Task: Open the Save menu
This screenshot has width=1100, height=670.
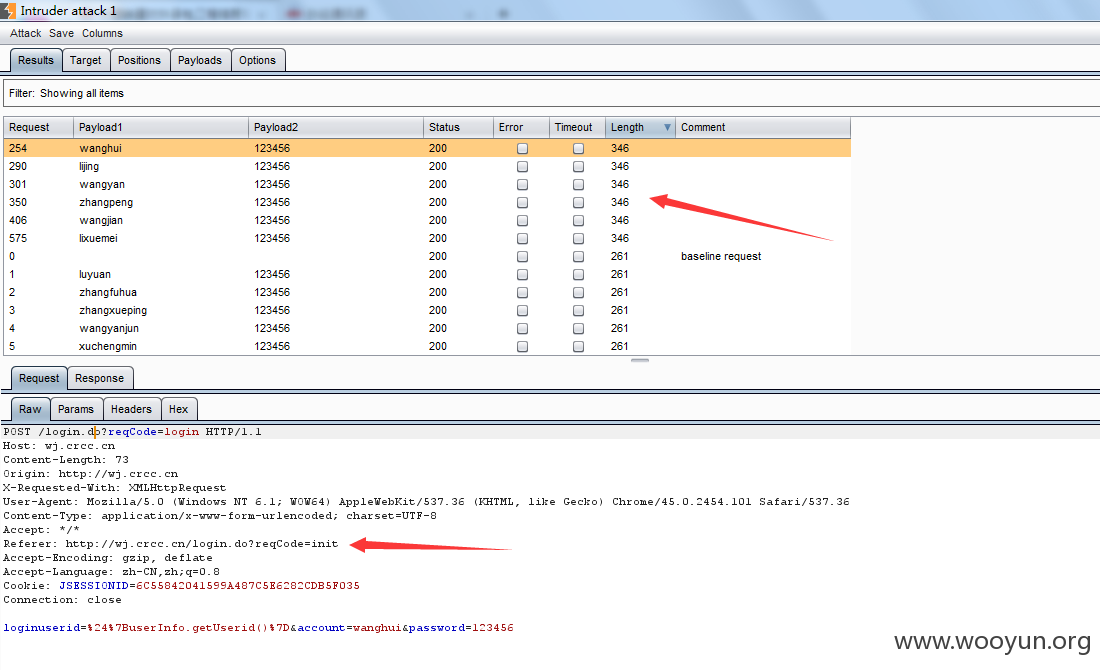Action: (61, 33)
